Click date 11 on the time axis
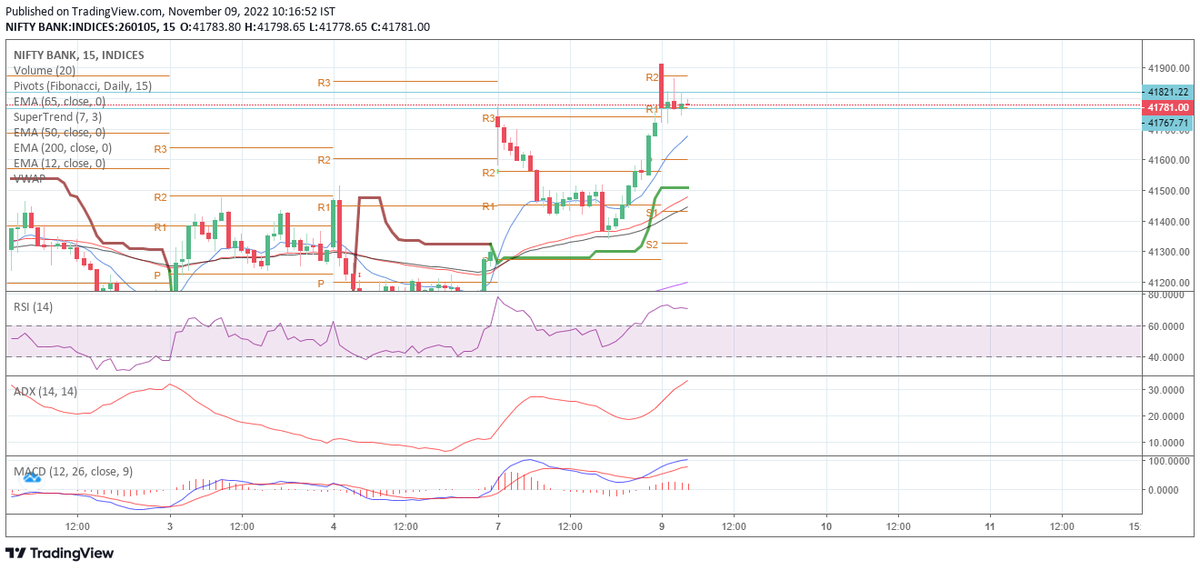Viewport: 1200px width, 570px height. point(990,524)
